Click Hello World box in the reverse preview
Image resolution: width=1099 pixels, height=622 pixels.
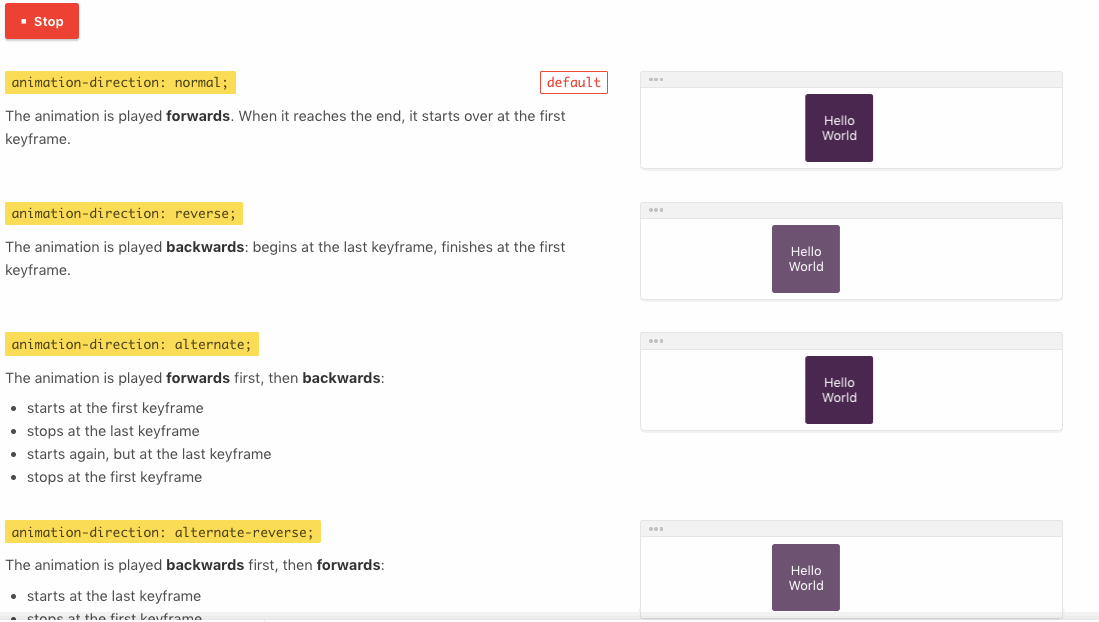806,259
